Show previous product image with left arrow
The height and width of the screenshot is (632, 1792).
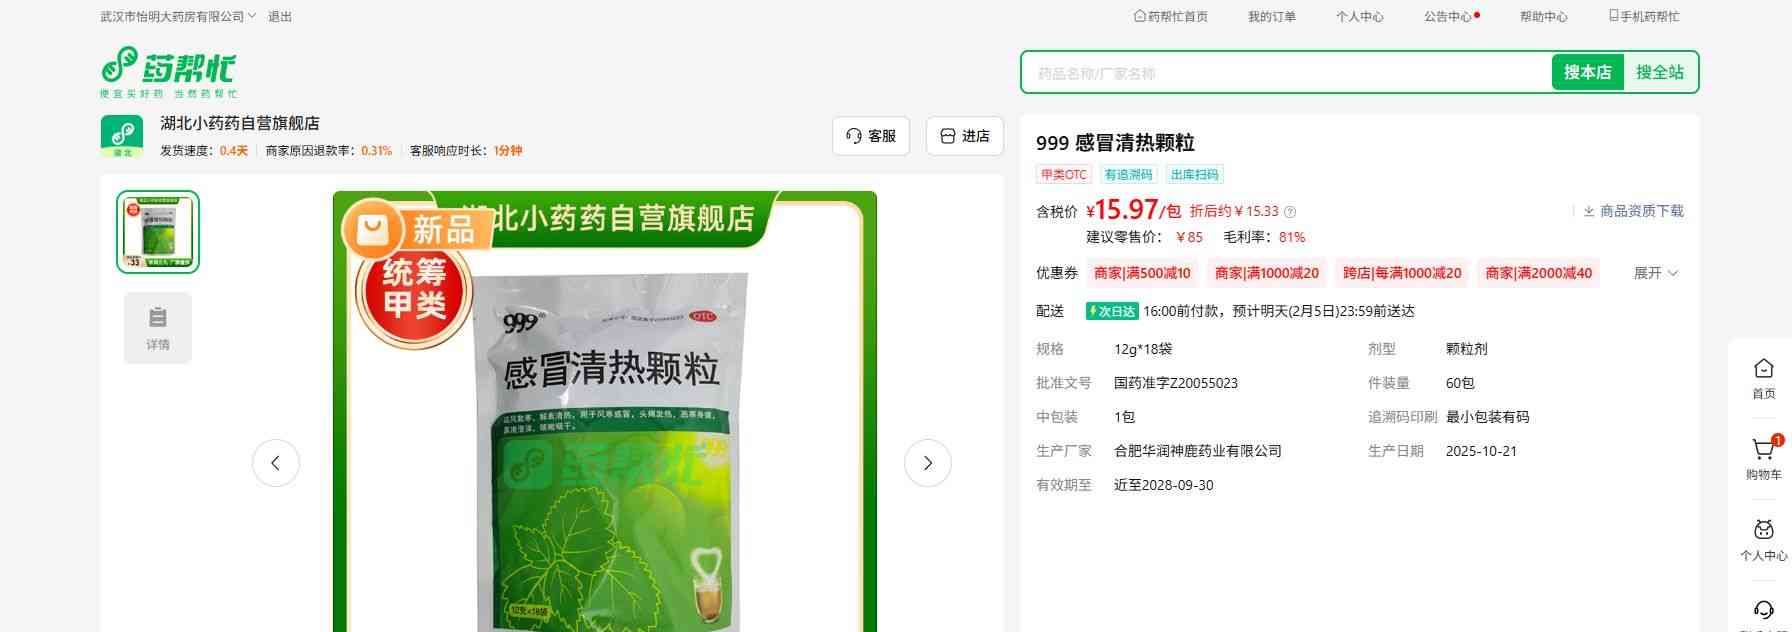[276, 463]
